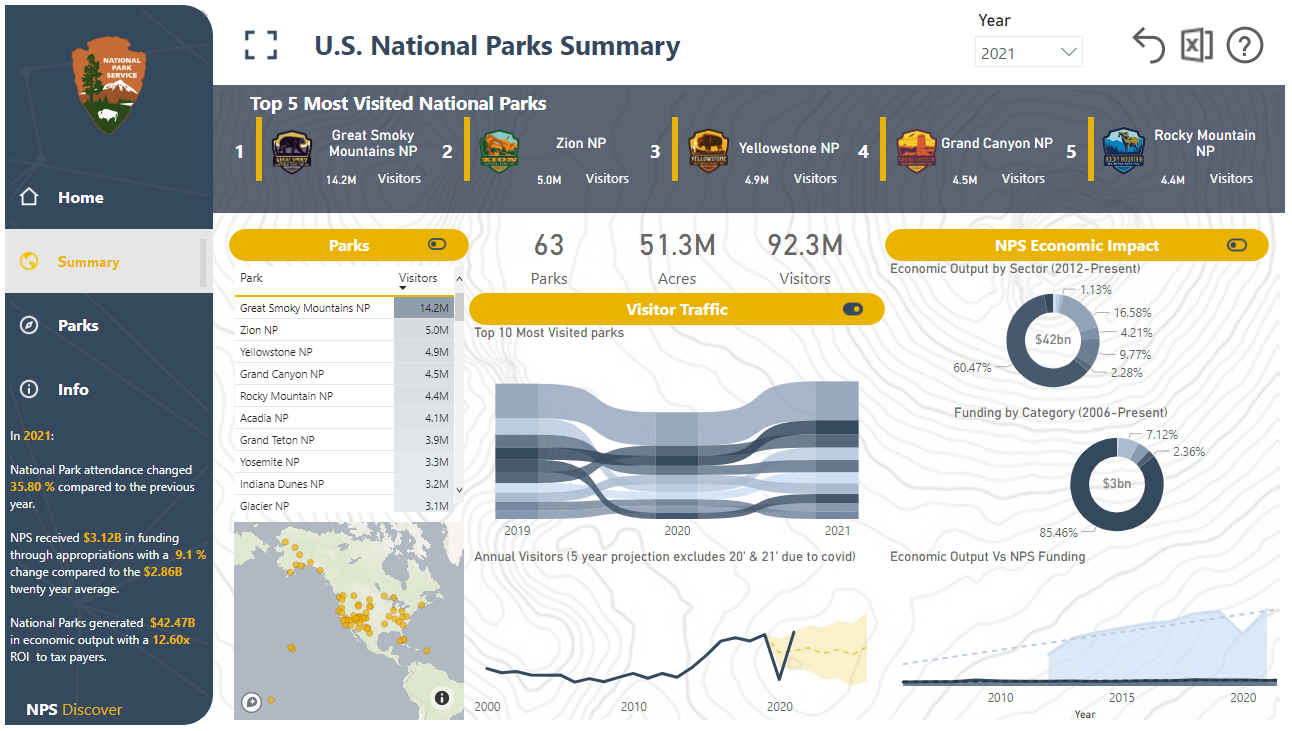Image resolution: width=1292 pixels, height=731 pixels.
Task: Sort table by Visitors column header
Action: coord(418,278)
